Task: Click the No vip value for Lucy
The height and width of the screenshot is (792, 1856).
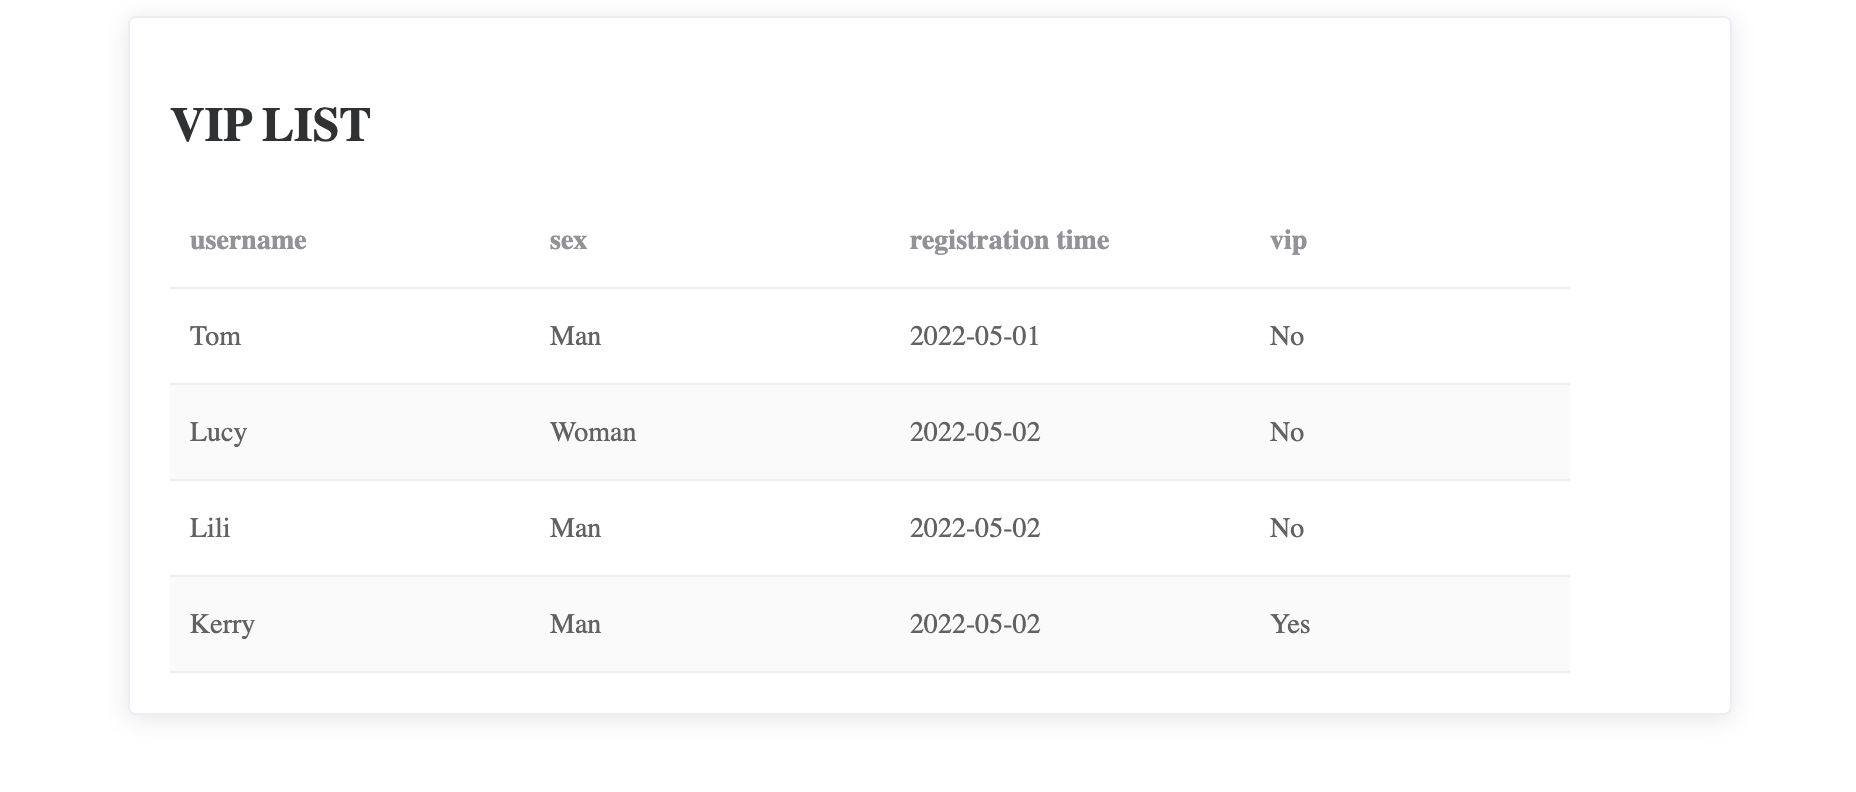Action: point(1286,433)
